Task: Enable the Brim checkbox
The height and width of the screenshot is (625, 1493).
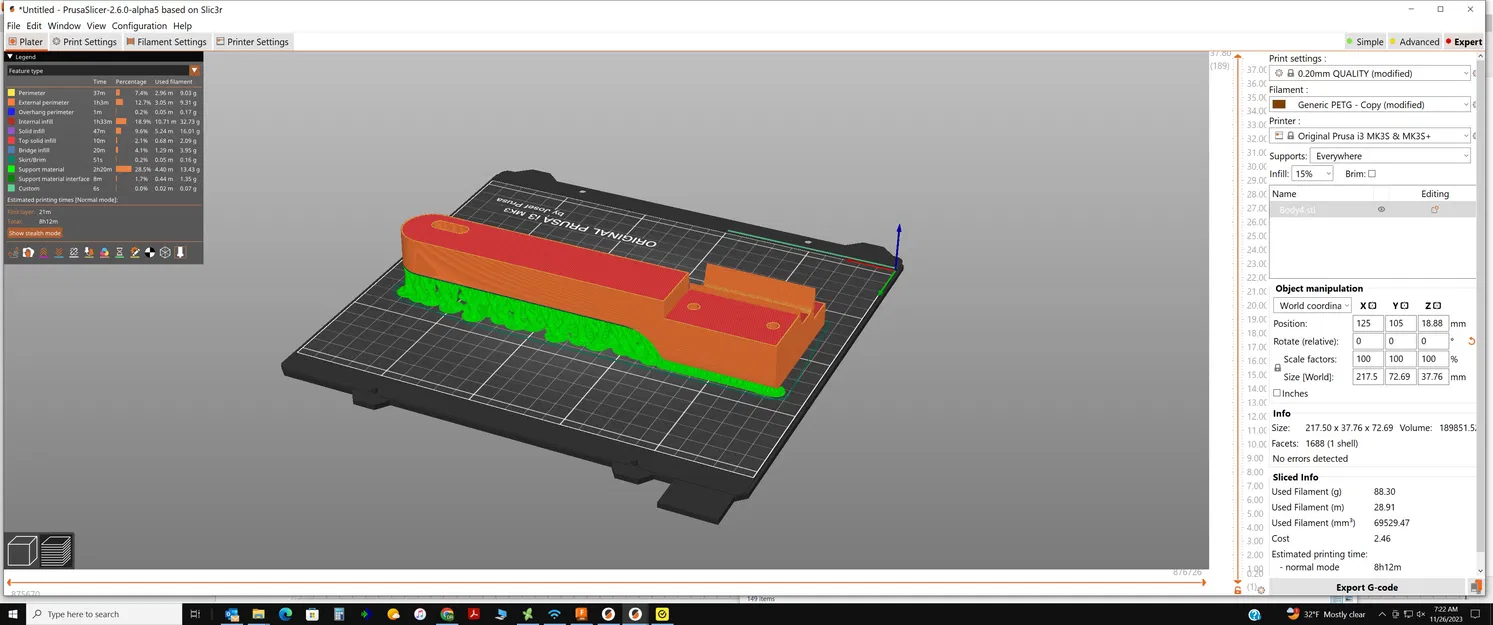Action: point(1372,174)
